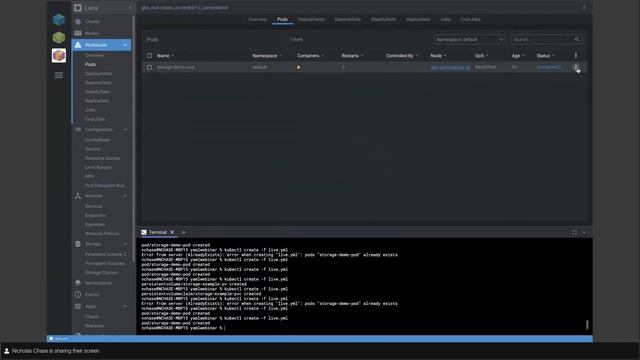Open Storage Classes in the sidebar

pyautogui.click(x=102, y=273)
